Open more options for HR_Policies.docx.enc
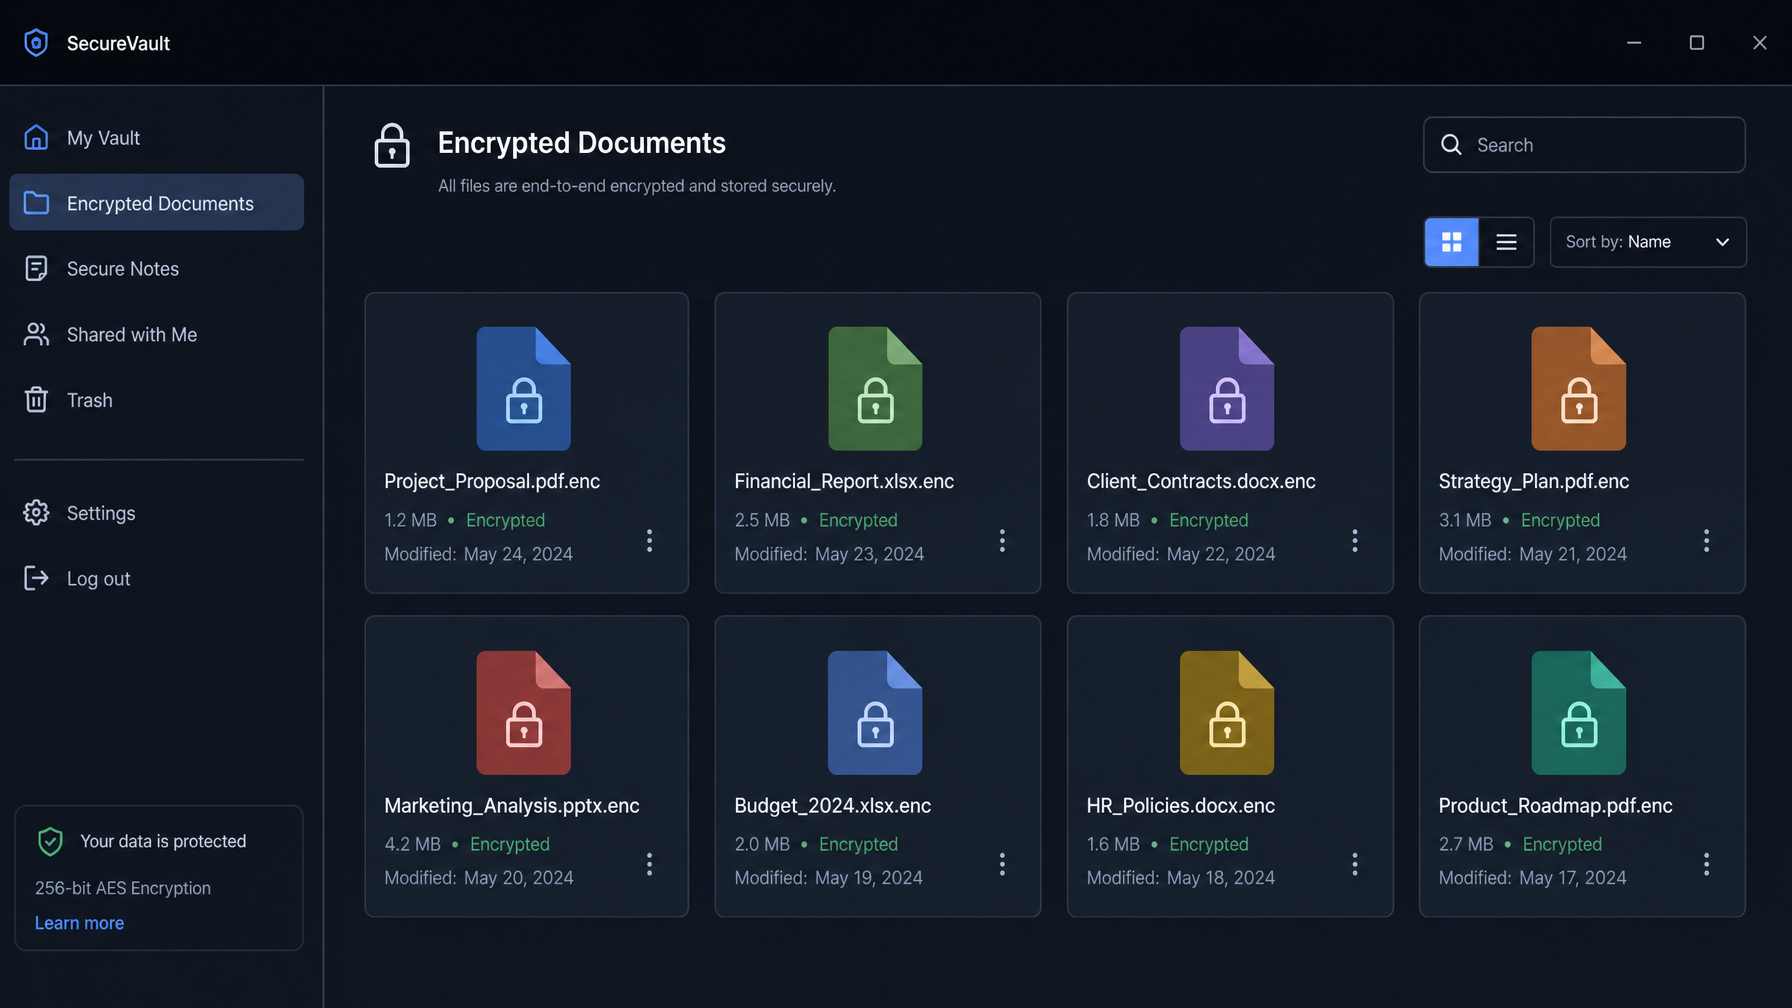Viewport: 1792px width, 1008px height. (1355, 864)
